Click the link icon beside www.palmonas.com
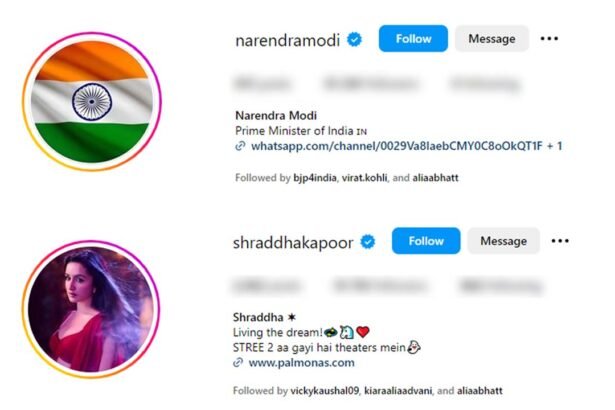This screenshot has height=410, width=615. (238, 363)
